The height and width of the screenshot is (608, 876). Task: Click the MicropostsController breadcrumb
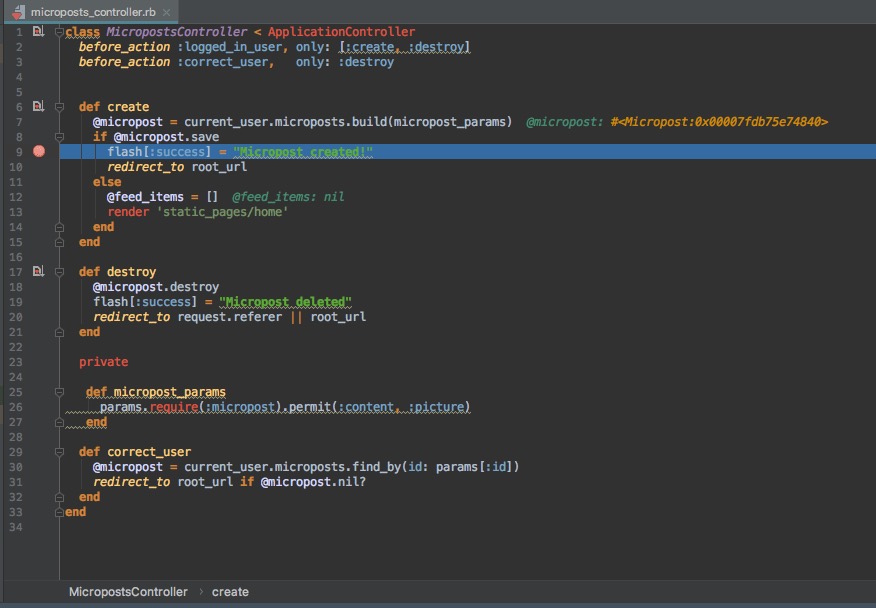point(128,592)
